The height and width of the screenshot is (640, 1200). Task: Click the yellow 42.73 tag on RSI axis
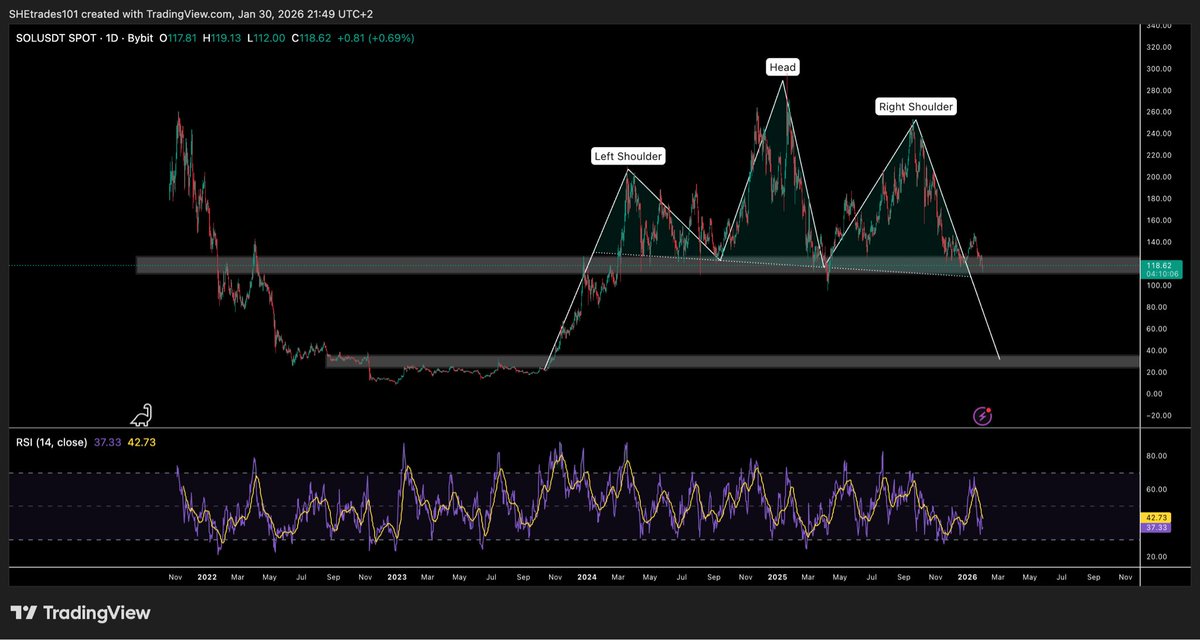tap(1158, 518)
